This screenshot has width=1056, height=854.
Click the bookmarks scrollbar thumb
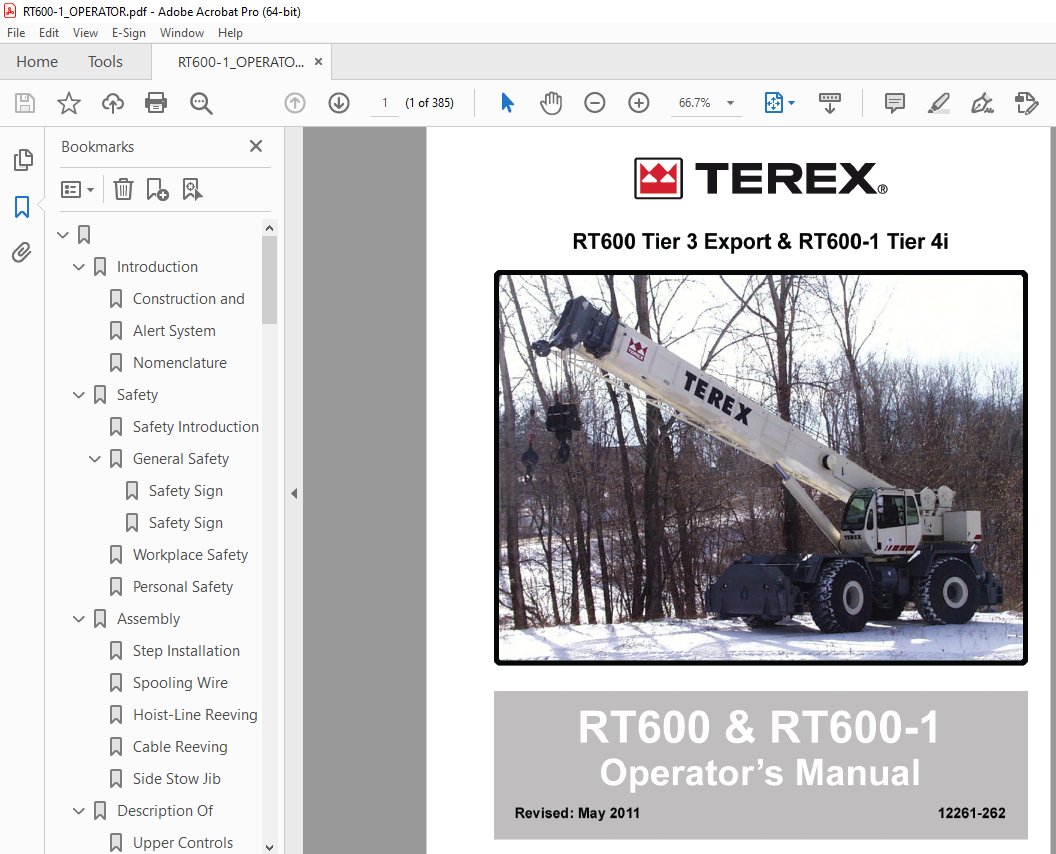269,280
